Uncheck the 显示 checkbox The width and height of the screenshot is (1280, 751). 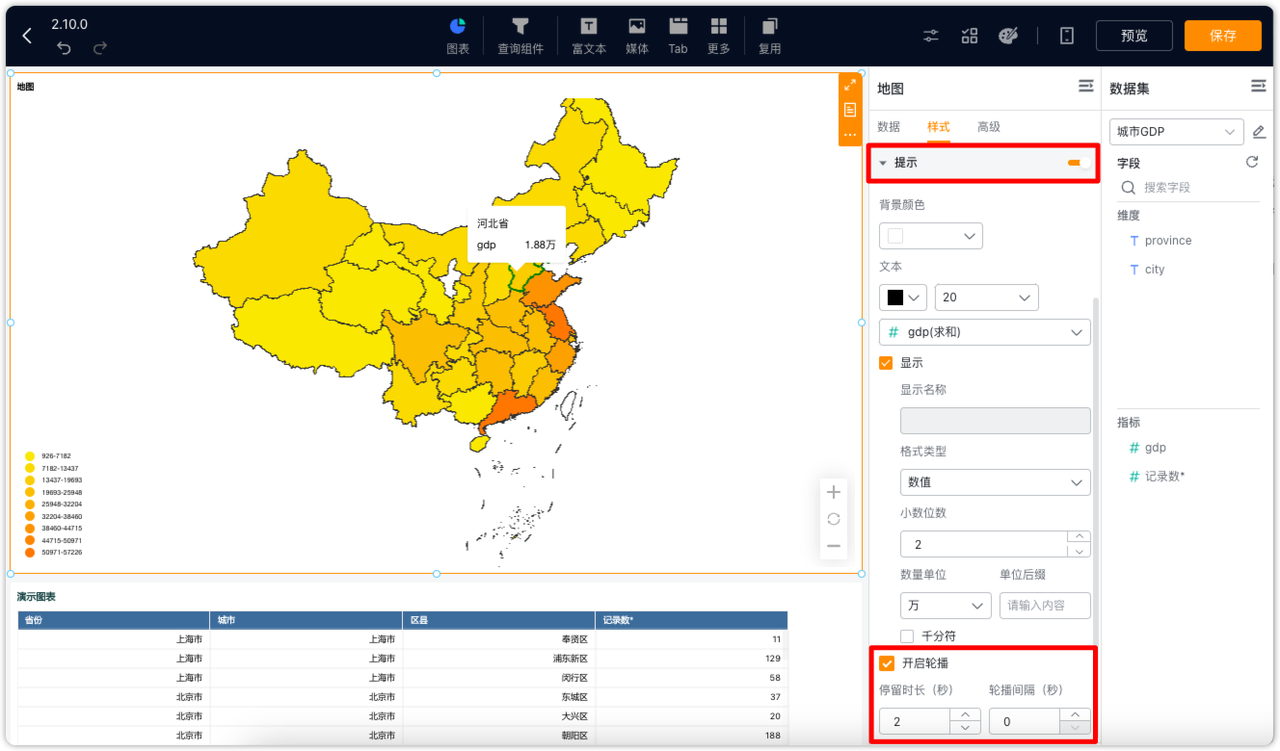pos(885,363)
